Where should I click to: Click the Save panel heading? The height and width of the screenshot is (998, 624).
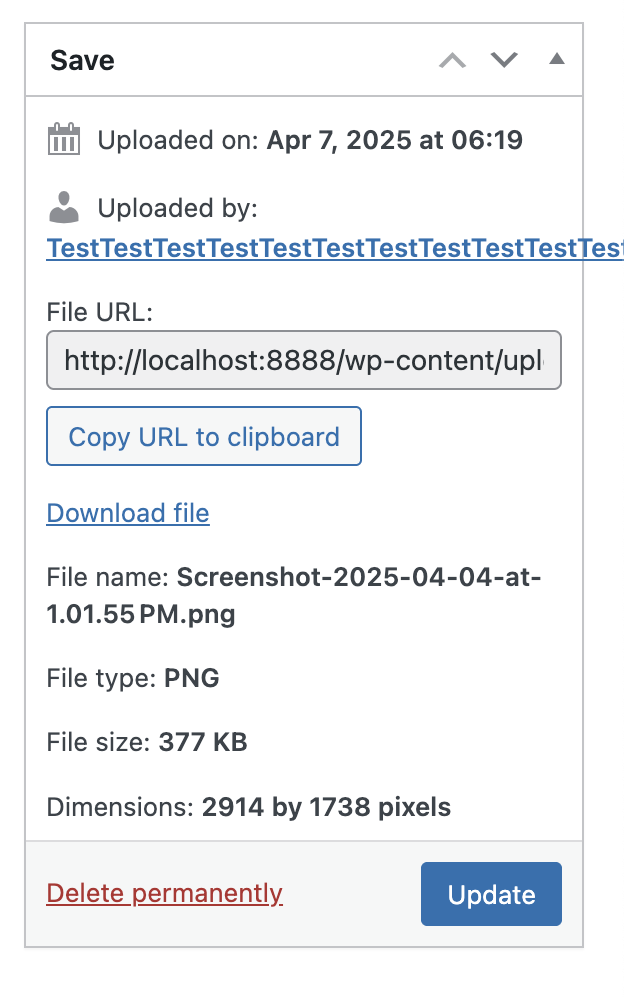83,61
